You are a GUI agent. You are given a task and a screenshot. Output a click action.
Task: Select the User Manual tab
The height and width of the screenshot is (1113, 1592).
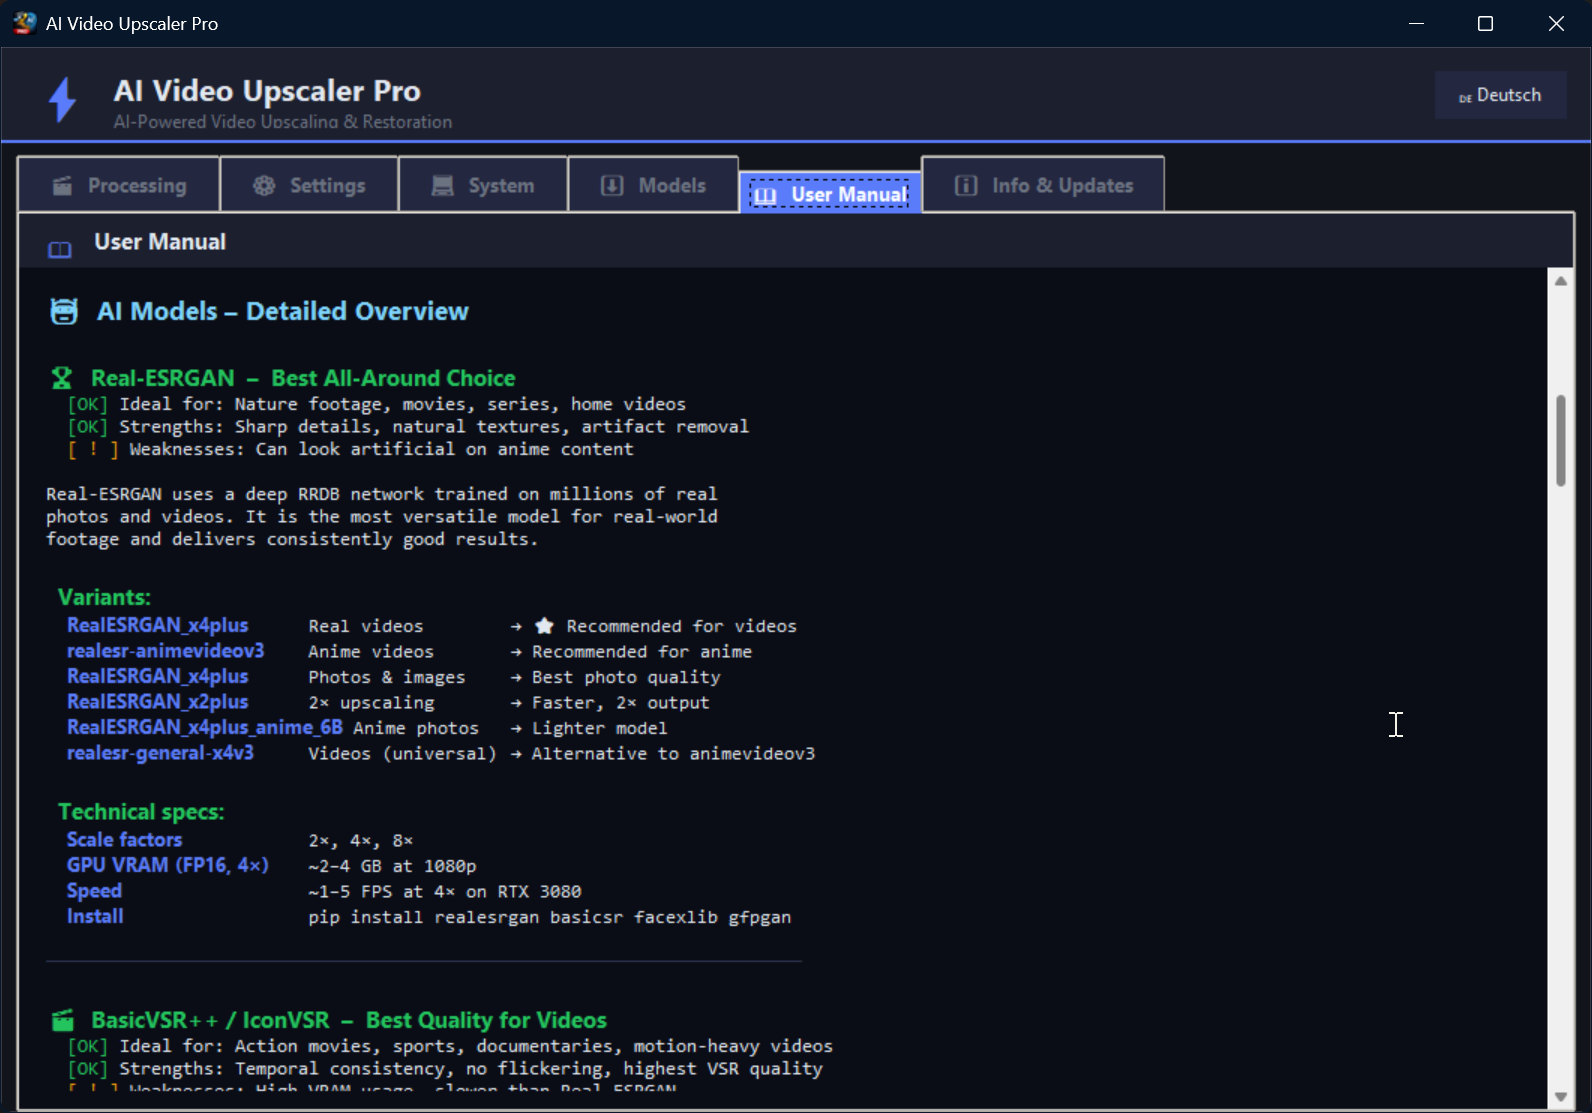(830, 194)
